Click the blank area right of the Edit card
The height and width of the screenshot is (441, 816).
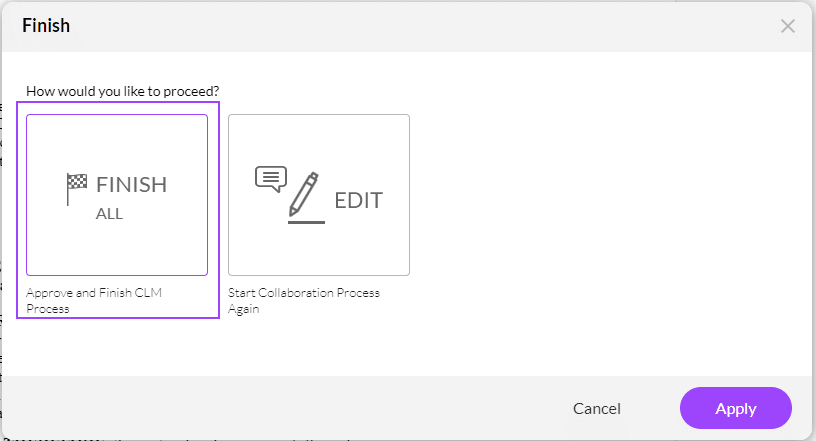coord(609,208)
